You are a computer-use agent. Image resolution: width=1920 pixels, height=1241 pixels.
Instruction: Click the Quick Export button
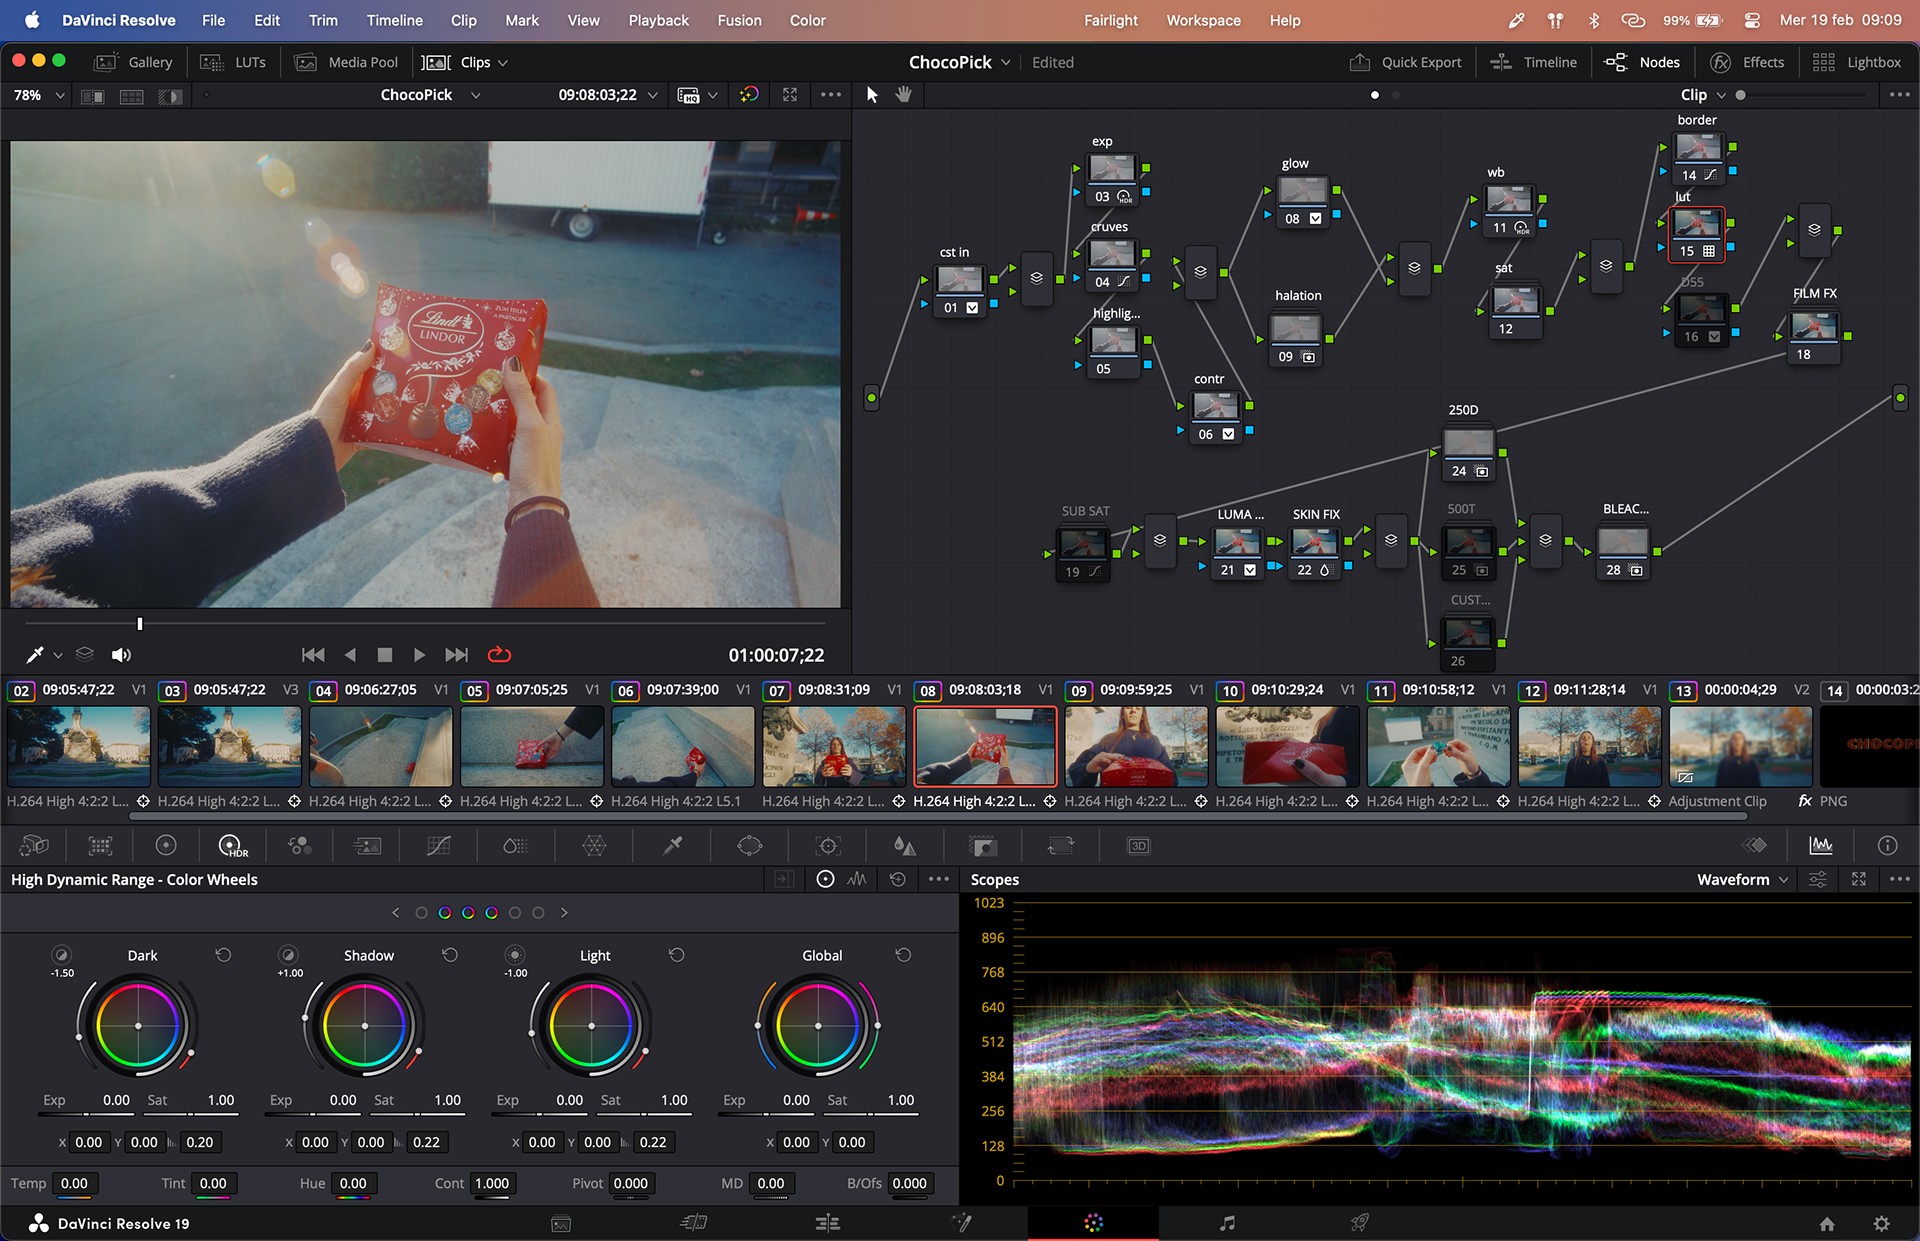(x=1405, y=62)
